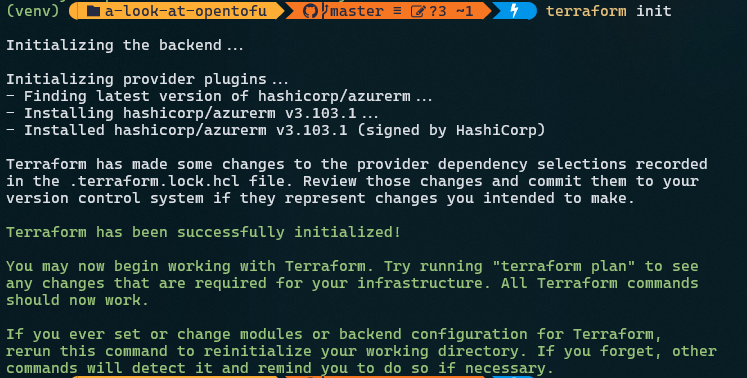Click the quoted terraform plan command
Screen dimensions: 747x378
564,266
